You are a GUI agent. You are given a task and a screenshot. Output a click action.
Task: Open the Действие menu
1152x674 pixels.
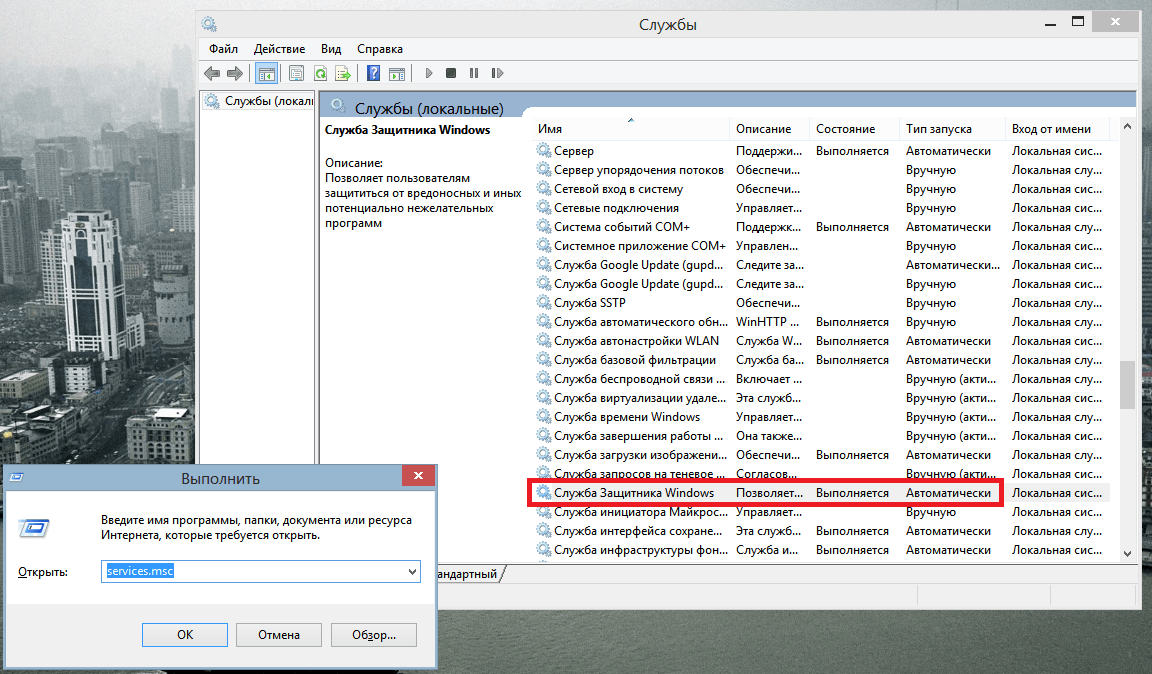tap(279, 48)
